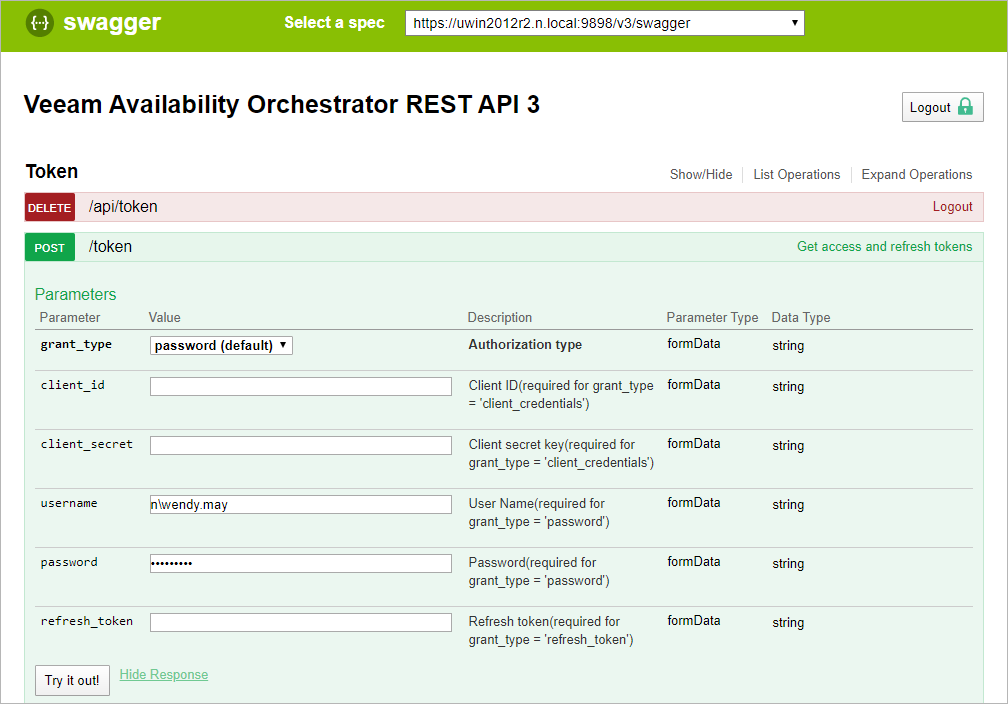Click the Logout button at top right
Image resolution: width=1008 pixels, height=704 pixels.
(x=942, y=107)
